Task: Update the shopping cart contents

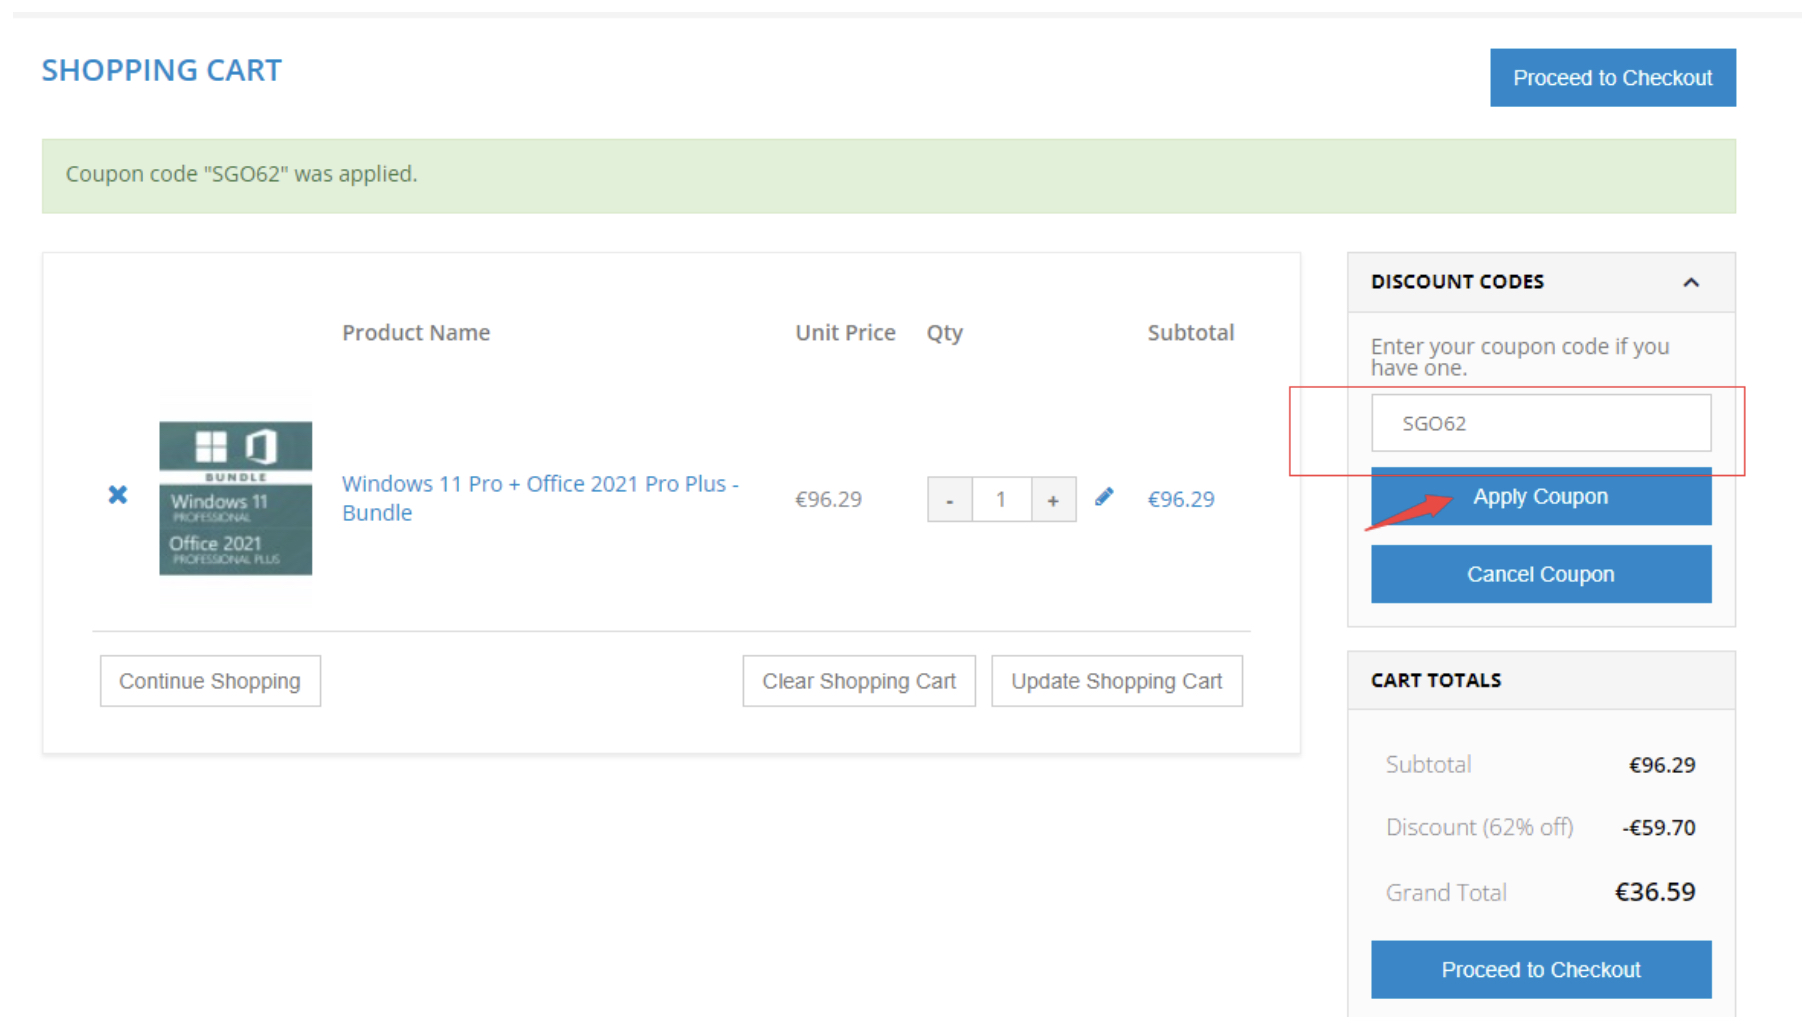Action: tap(1116, 680)
